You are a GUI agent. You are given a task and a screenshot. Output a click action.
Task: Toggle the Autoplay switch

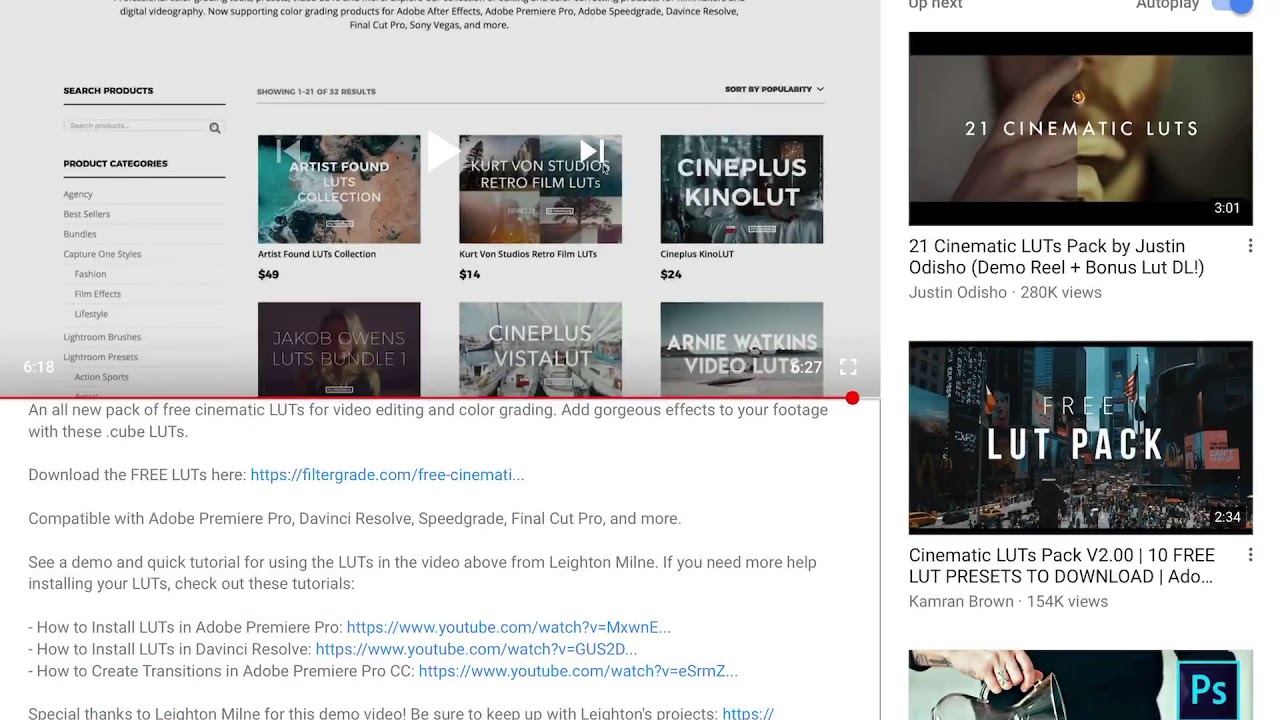point(1232,5)
